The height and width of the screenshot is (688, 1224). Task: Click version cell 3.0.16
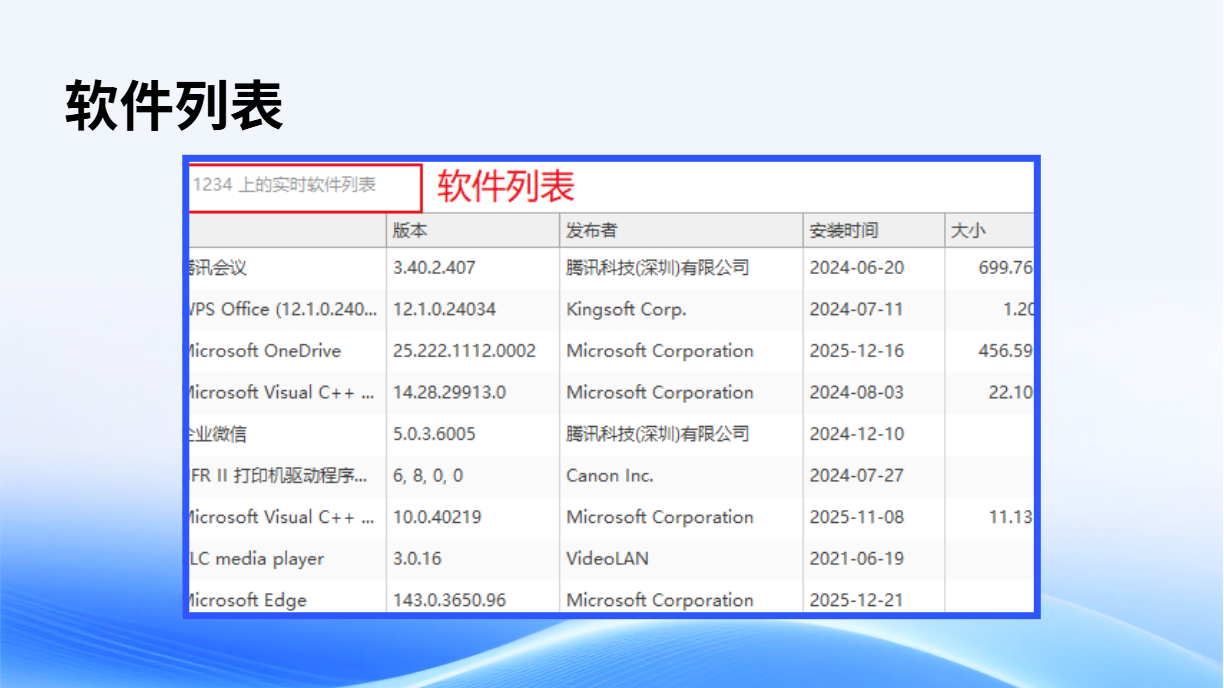tap(417, 559)
